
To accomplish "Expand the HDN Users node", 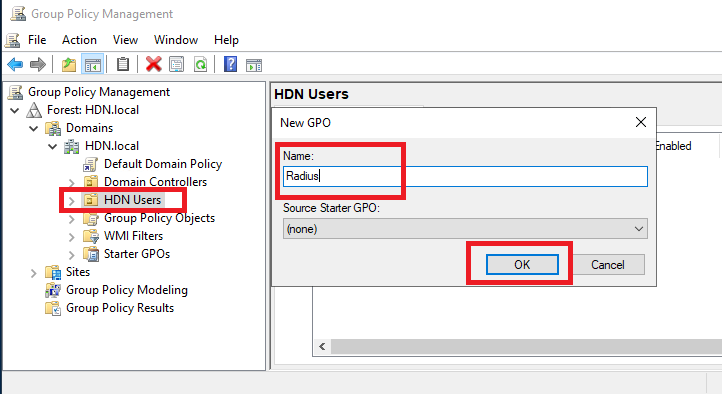I will pyautogui.click(x=71, y=201).
